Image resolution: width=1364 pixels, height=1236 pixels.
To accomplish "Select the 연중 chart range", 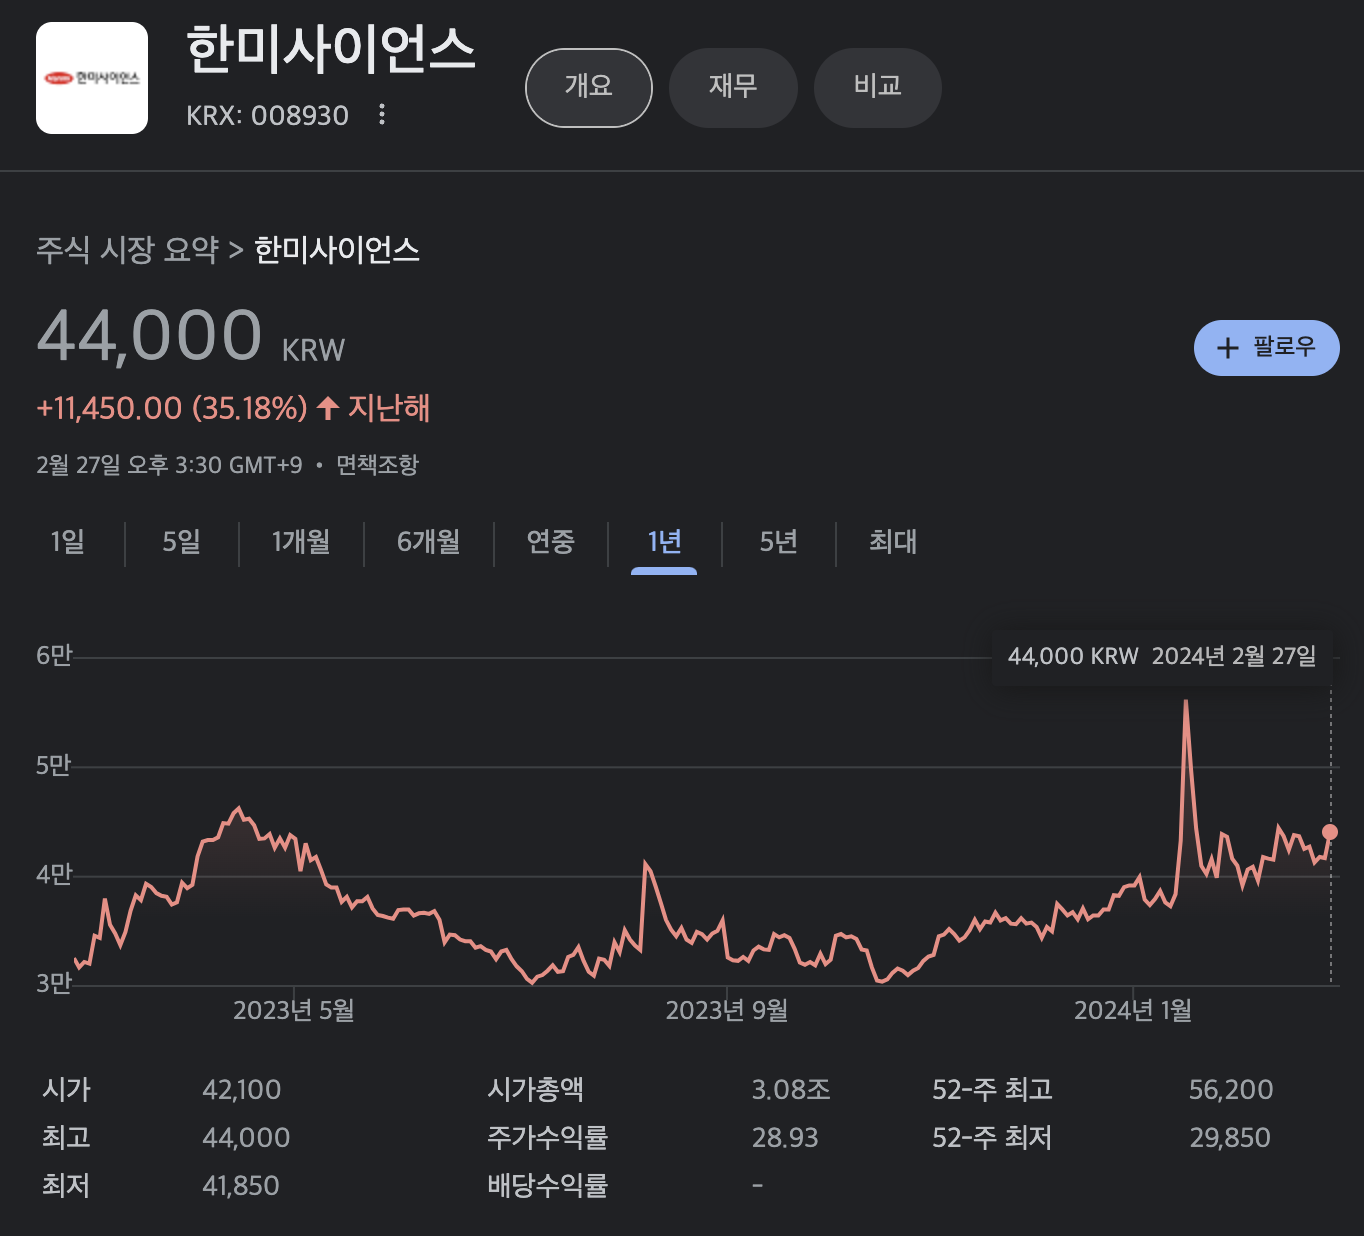I will click(x=551, y=542).
